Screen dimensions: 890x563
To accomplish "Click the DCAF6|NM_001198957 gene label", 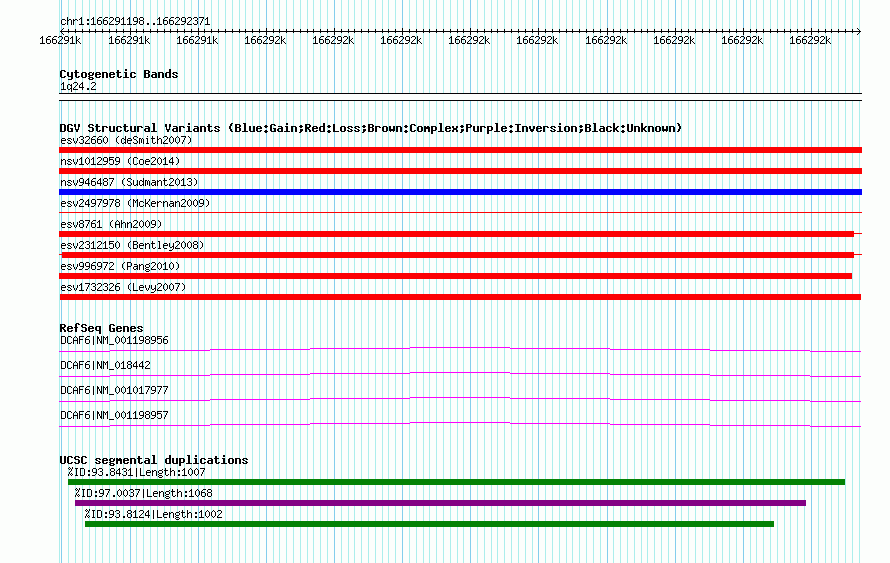I will point(114,415).
